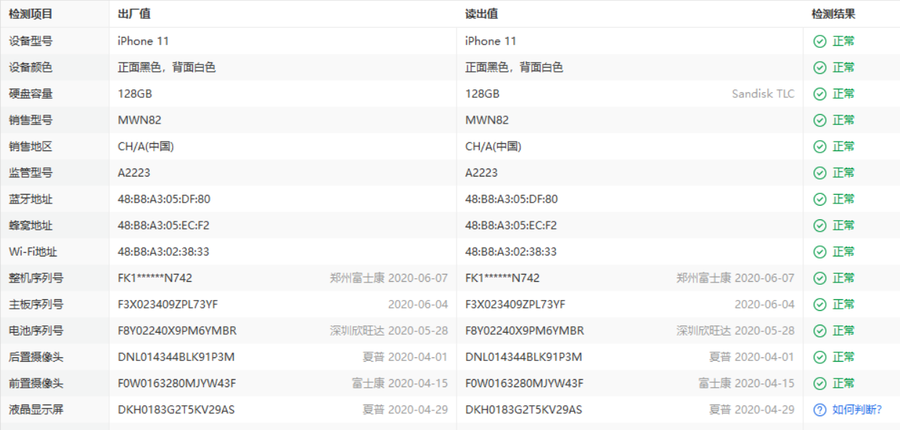900x430 pixels.
Task: Click read front camera serial F0W0163280MJYW43F
Action: point(524,383)
